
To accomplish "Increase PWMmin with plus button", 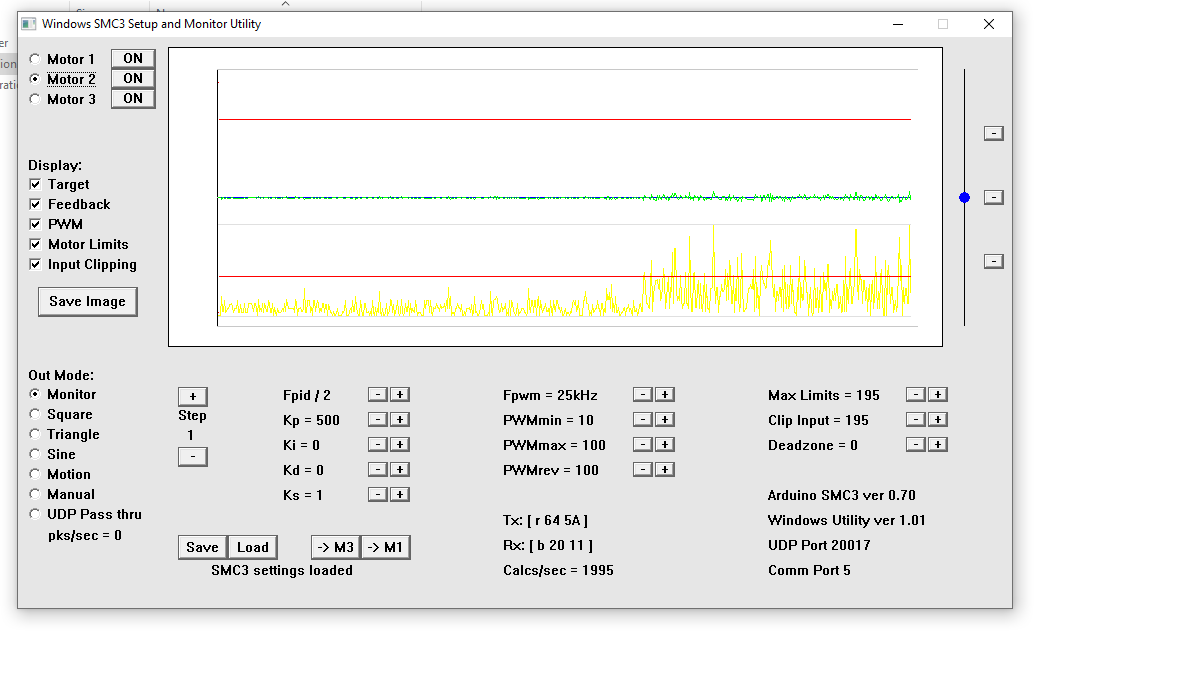I will tap(665, 419).
